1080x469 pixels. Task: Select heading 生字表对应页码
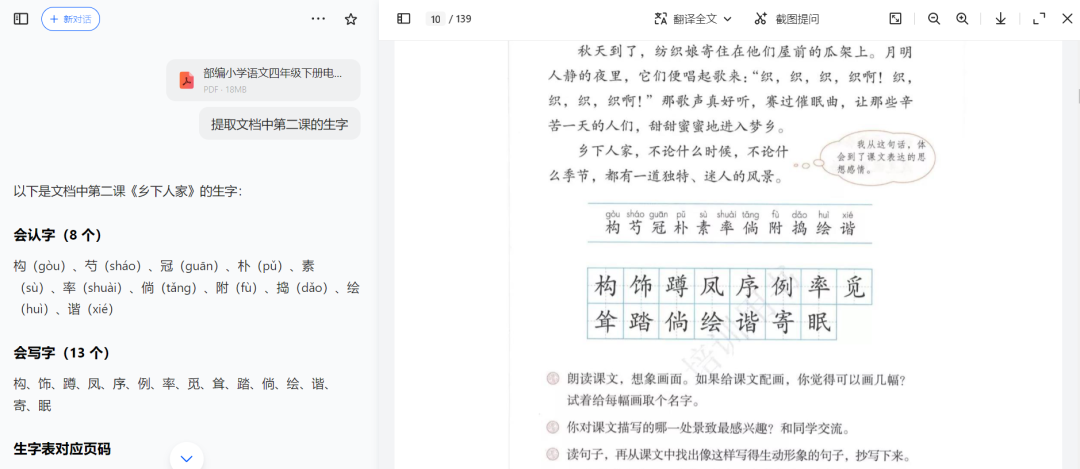62,450
